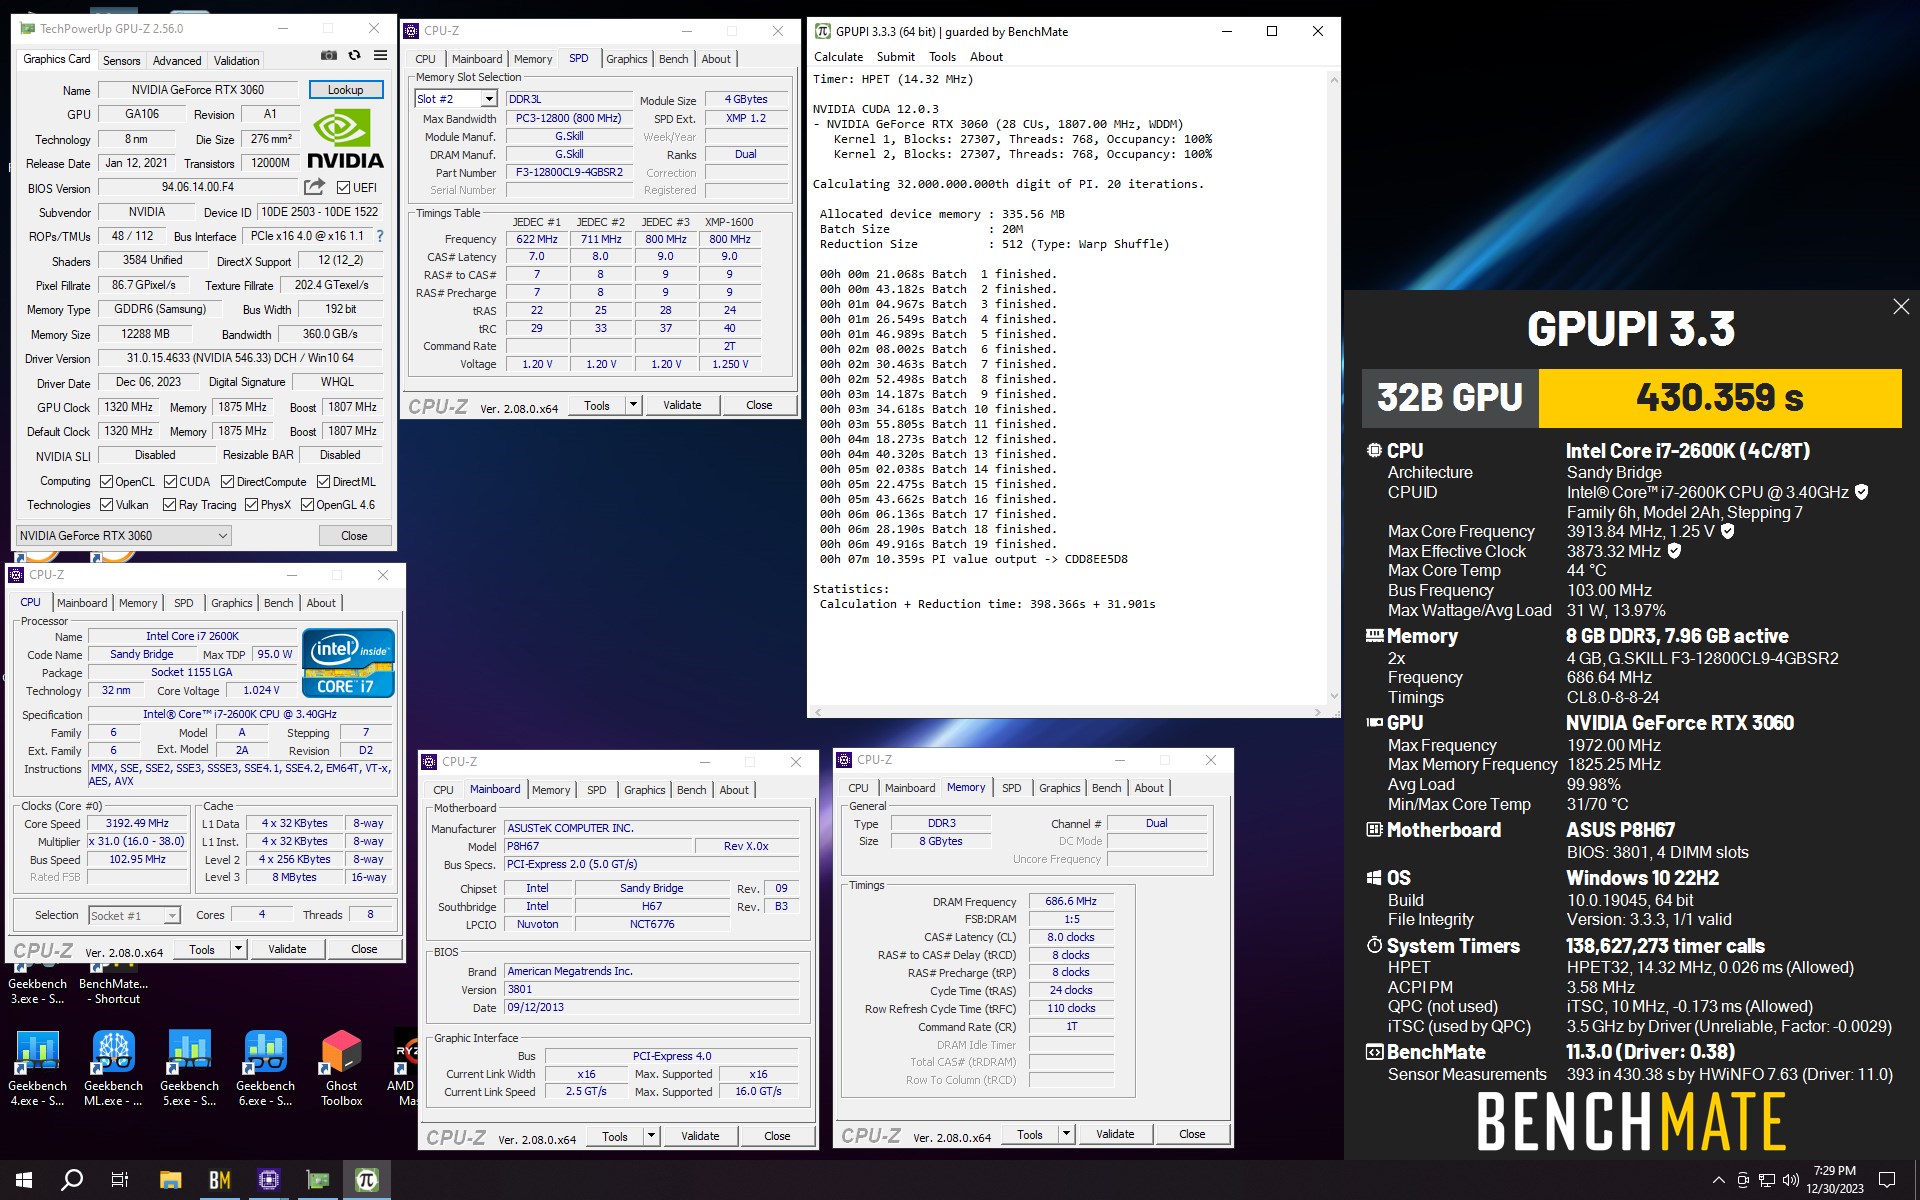1920x1200 pixels.
Task: Click GPUPI pi taskbar icon
Action: tap(366, 1180)
